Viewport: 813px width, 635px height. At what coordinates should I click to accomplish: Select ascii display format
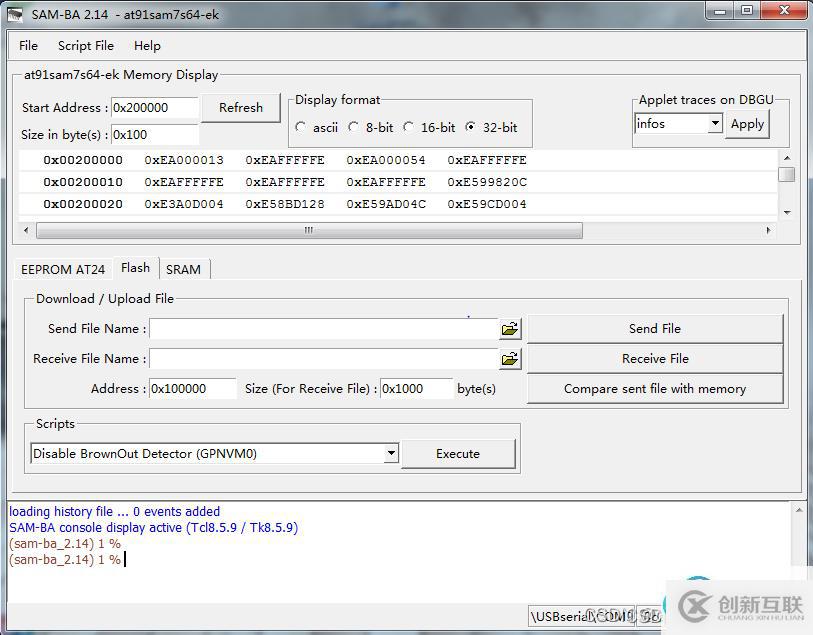[x=302, y=128]
